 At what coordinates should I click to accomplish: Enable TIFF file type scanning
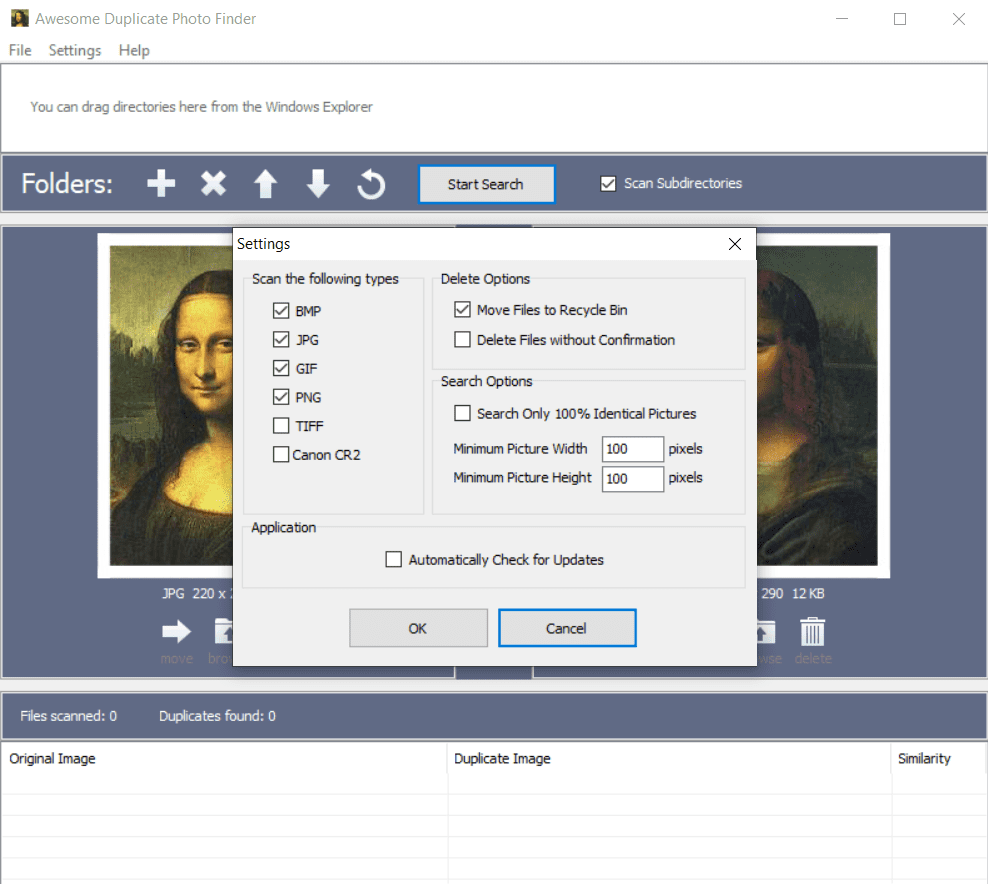tap(281, 426)
